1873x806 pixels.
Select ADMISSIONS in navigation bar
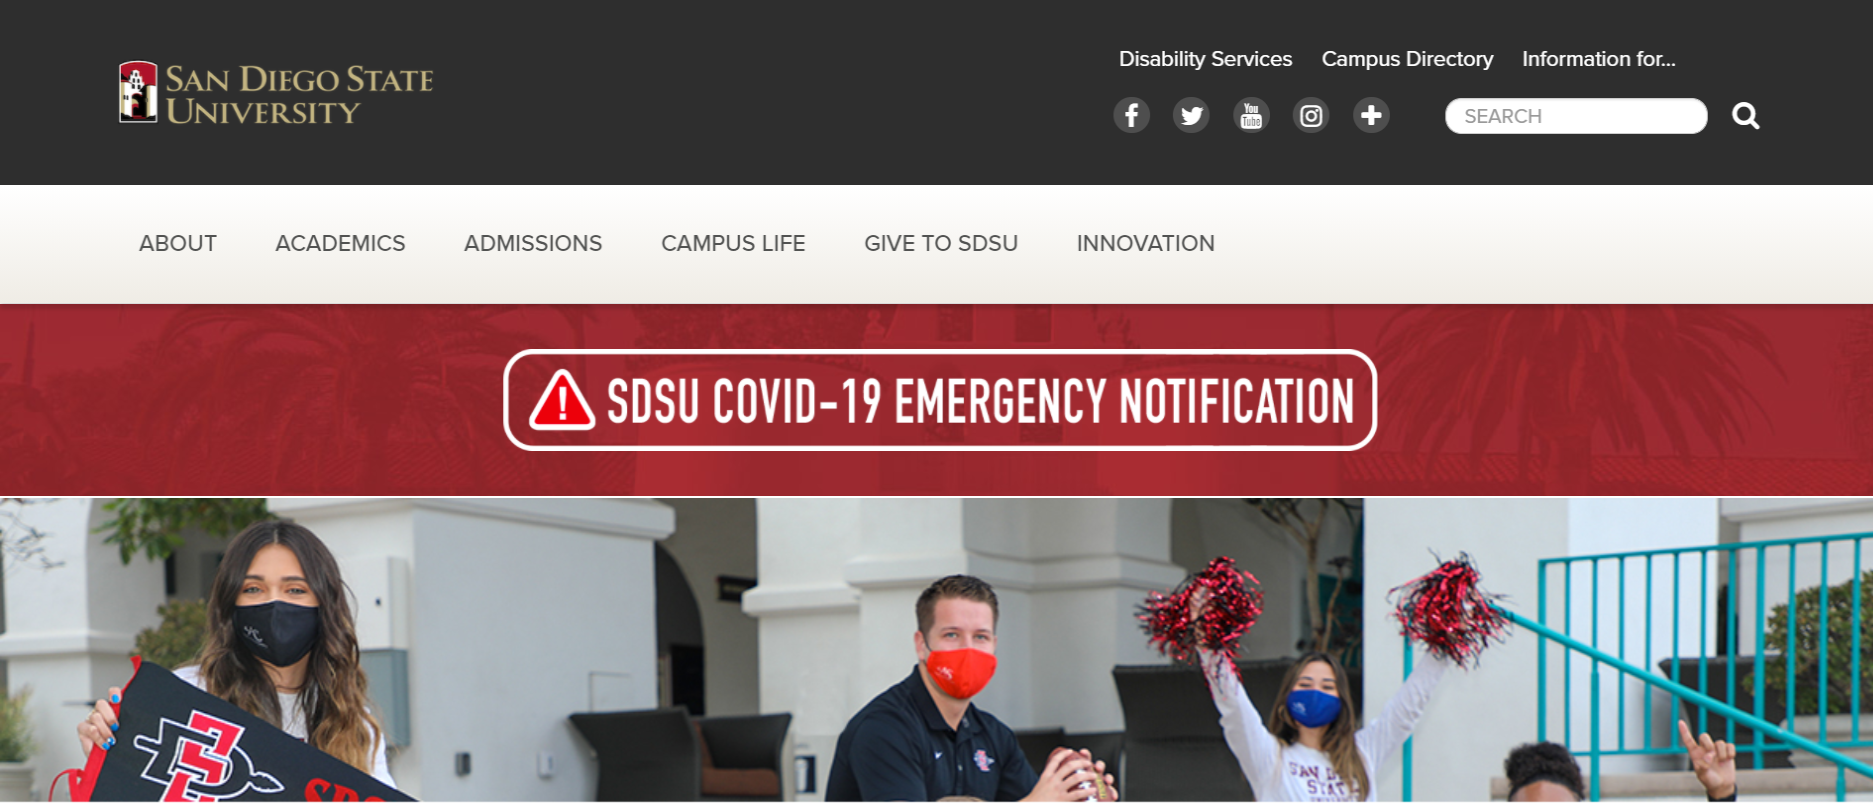pyautogui.click(x=533, y=243)
